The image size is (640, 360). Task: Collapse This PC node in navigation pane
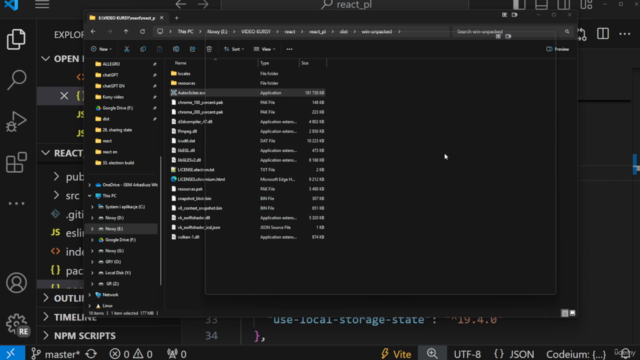90,196
